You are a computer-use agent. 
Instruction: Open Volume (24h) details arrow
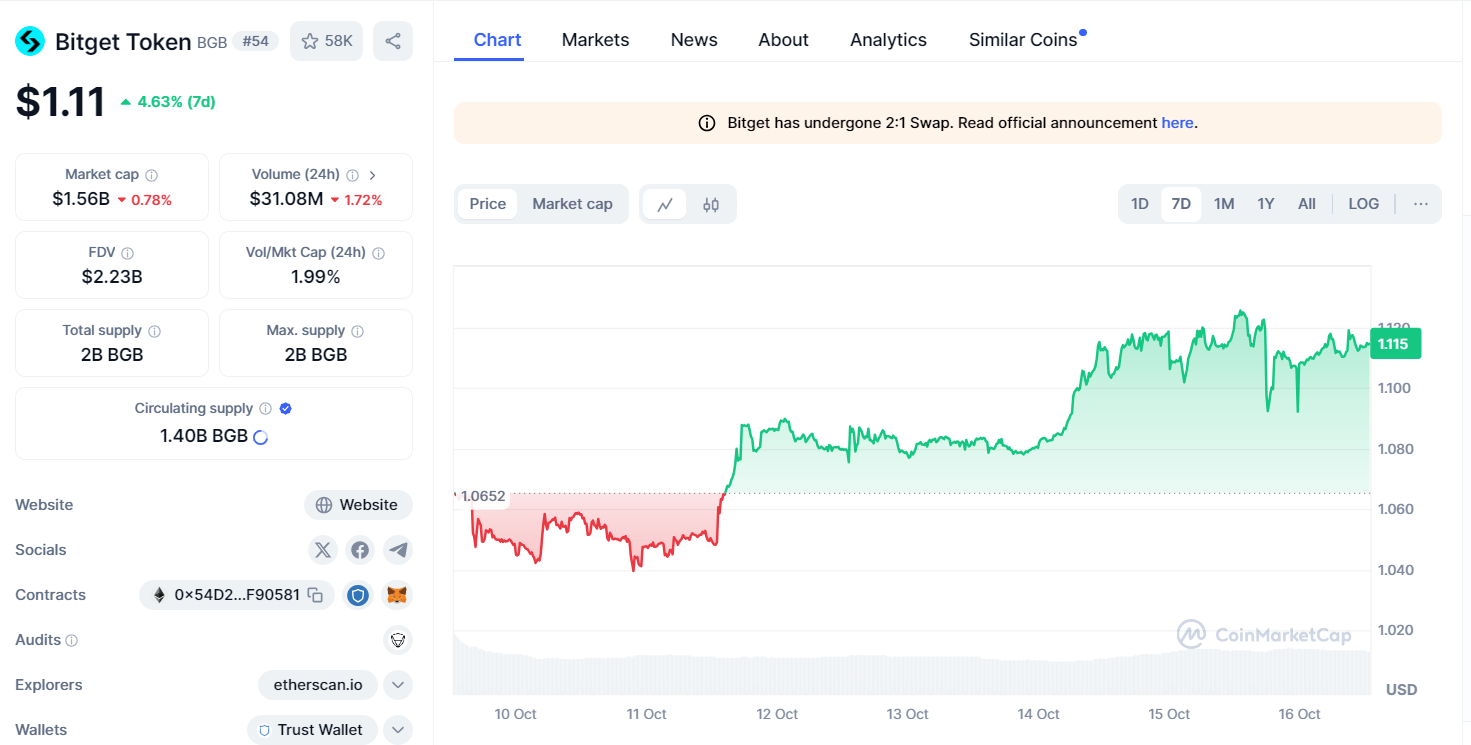(373, 175)
